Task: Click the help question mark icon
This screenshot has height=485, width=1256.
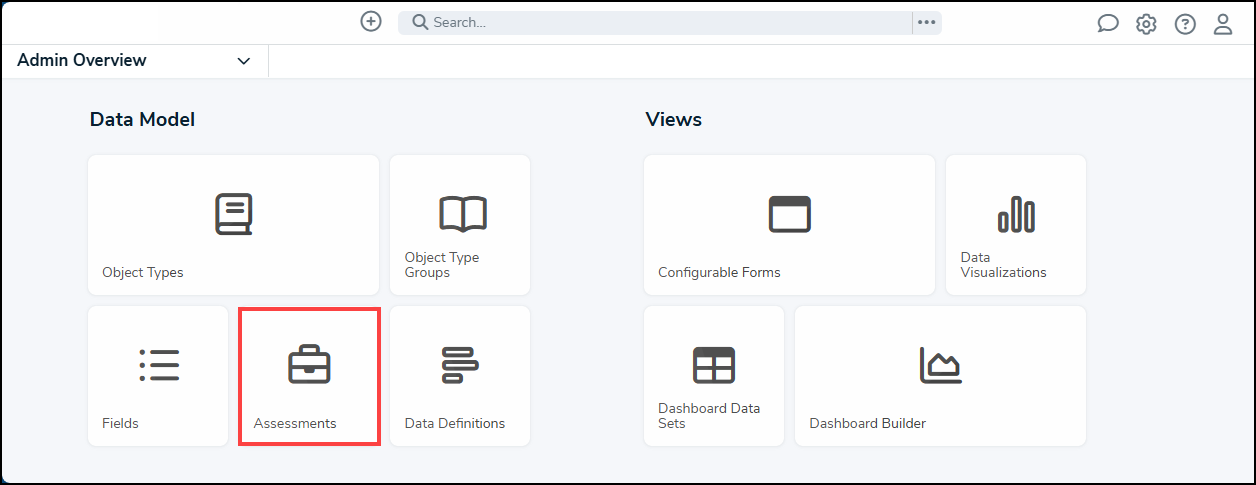Action: pyautogui.click(x=1185, y=24)
